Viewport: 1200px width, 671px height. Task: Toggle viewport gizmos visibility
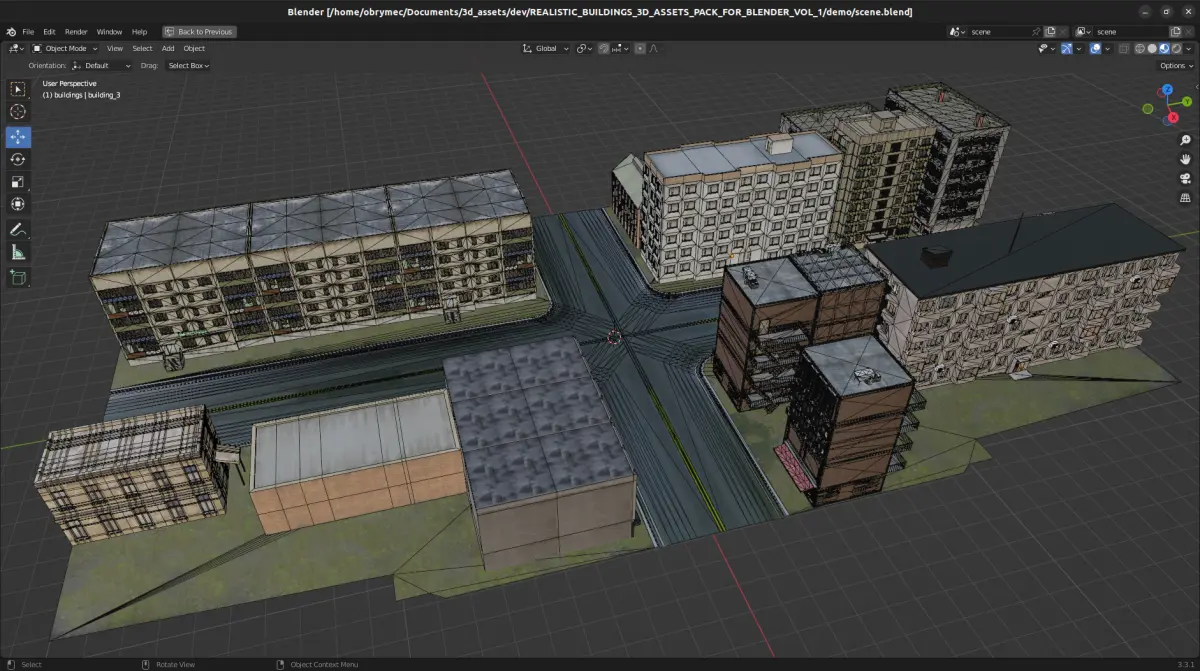pyautogui.click(x=1066, y=48)
